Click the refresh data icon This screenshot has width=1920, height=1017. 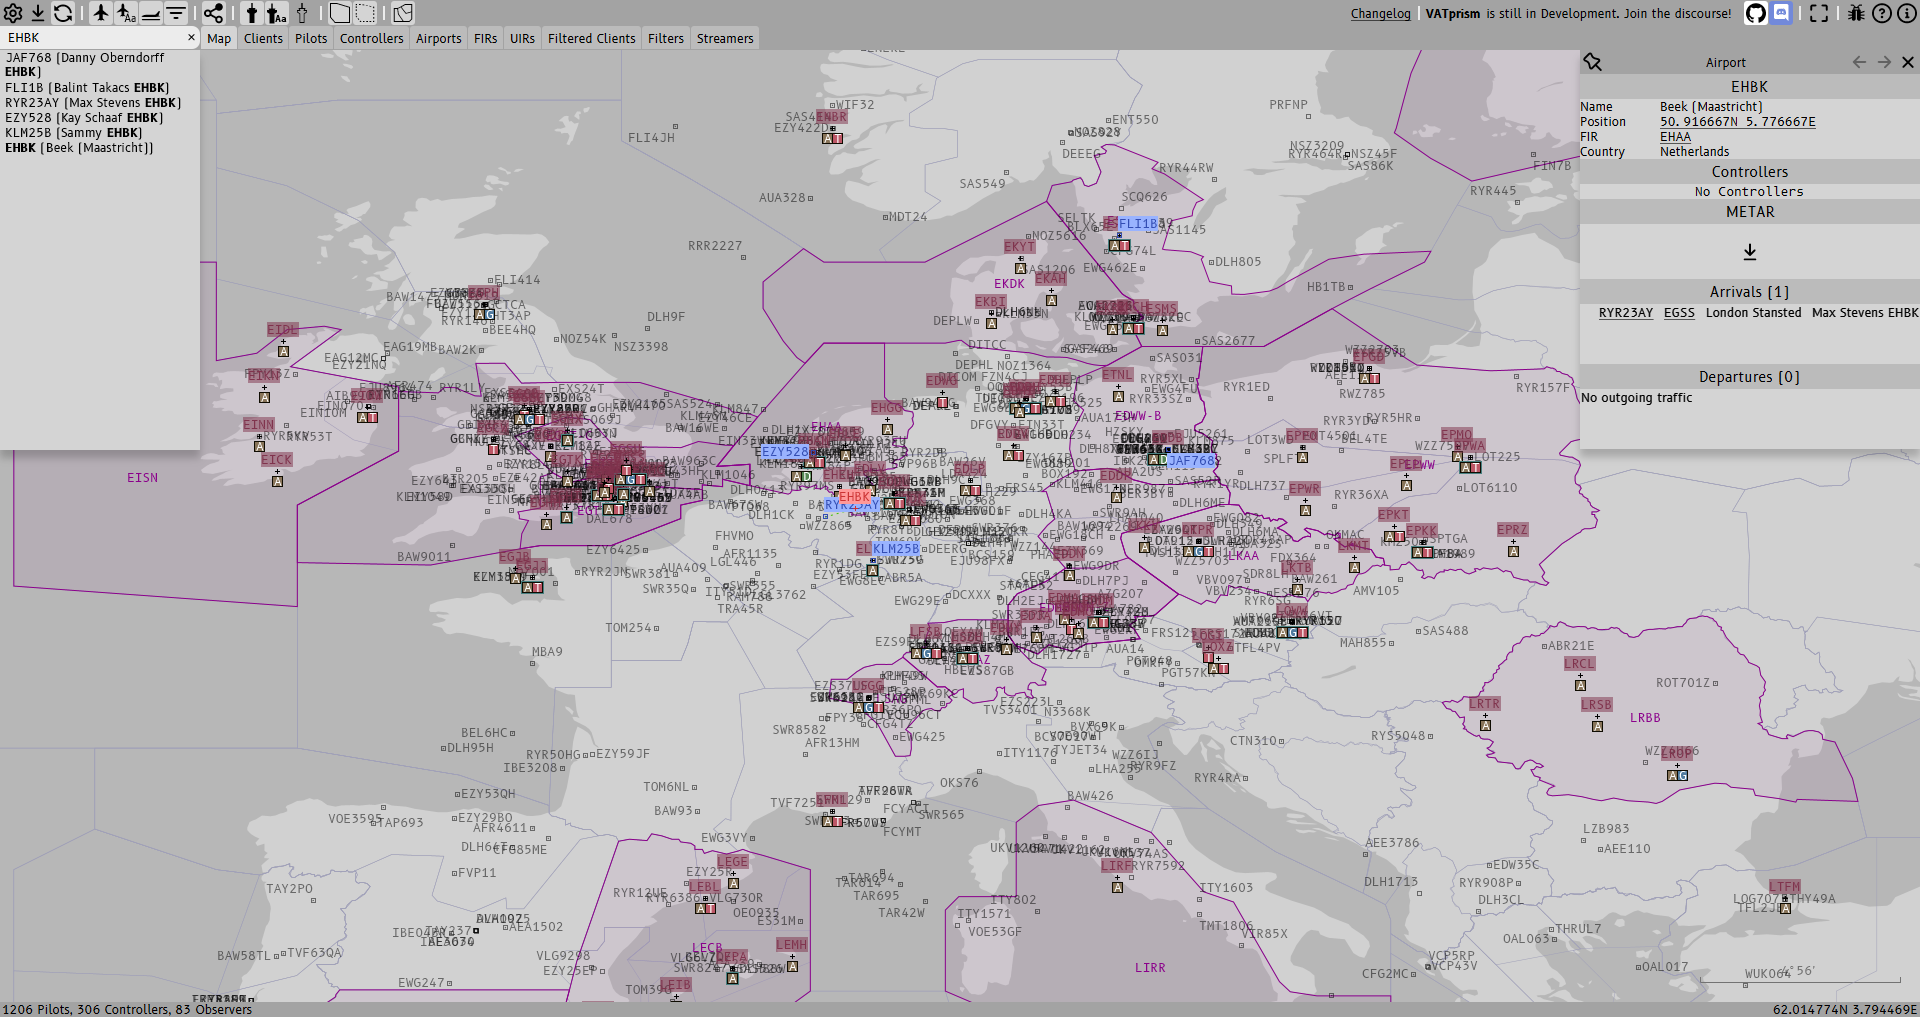click(x=63, y=13)
